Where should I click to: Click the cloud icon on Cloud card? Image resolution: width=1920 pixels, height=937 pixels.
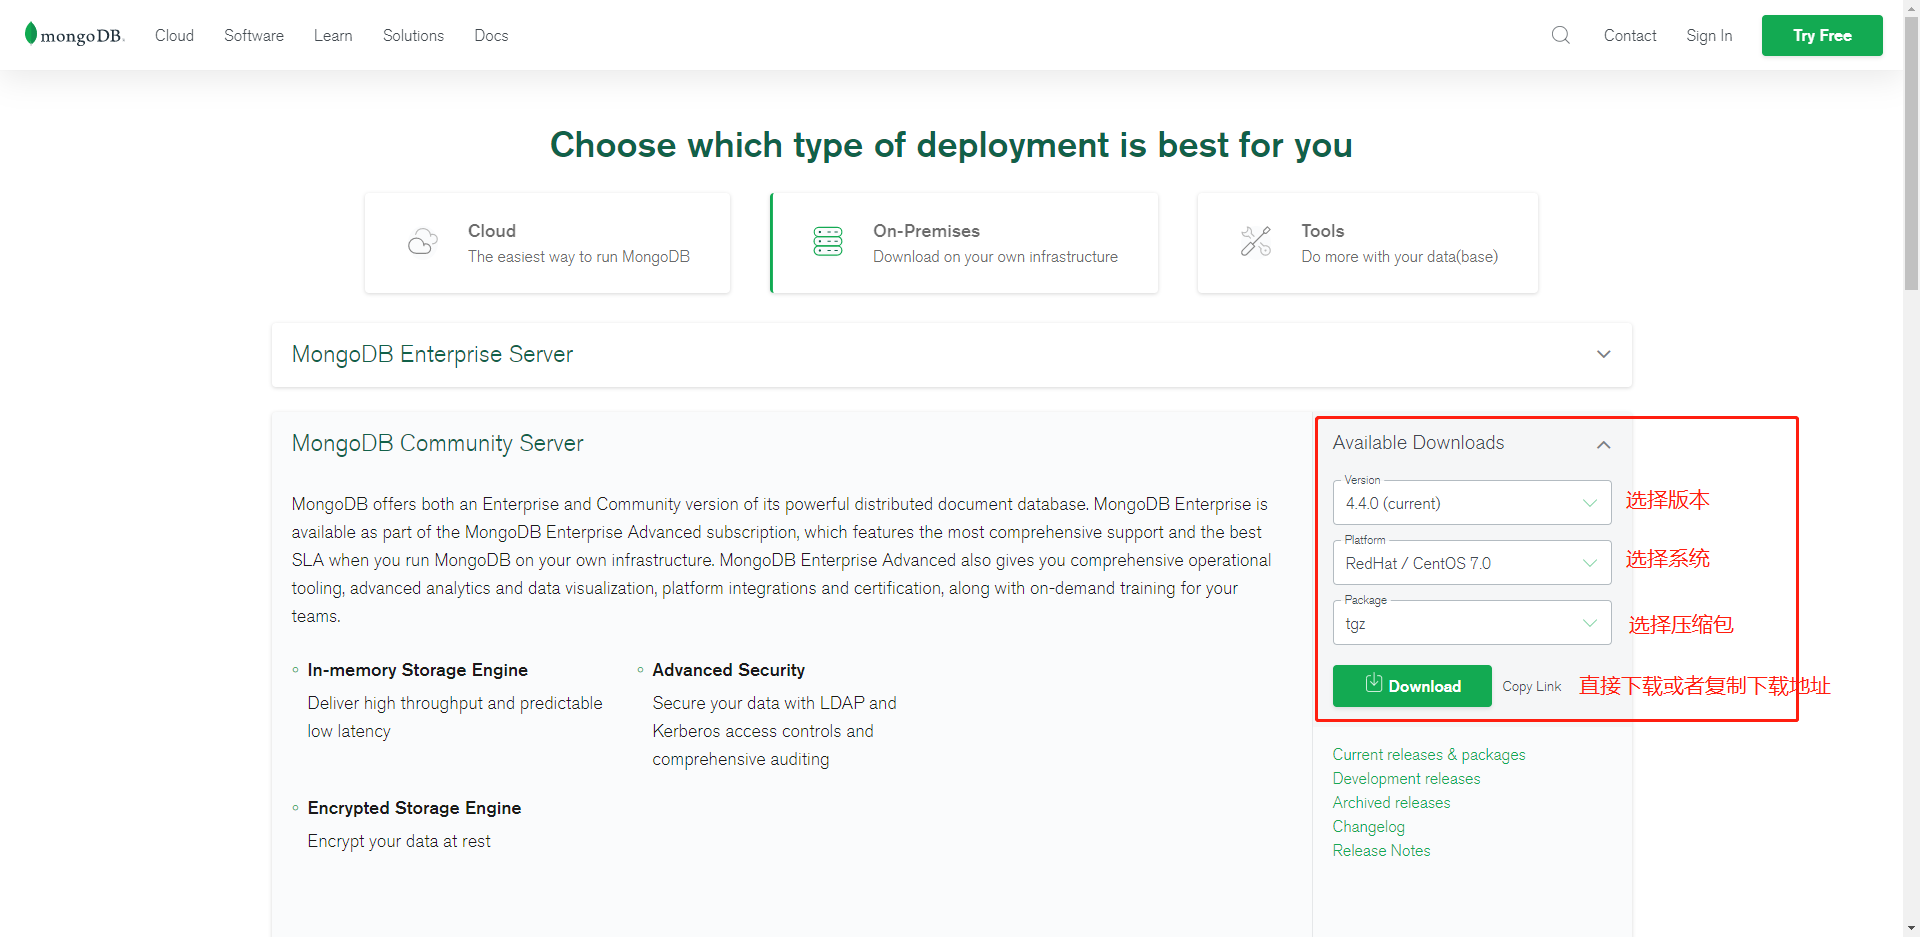click(x=423, y=242)
